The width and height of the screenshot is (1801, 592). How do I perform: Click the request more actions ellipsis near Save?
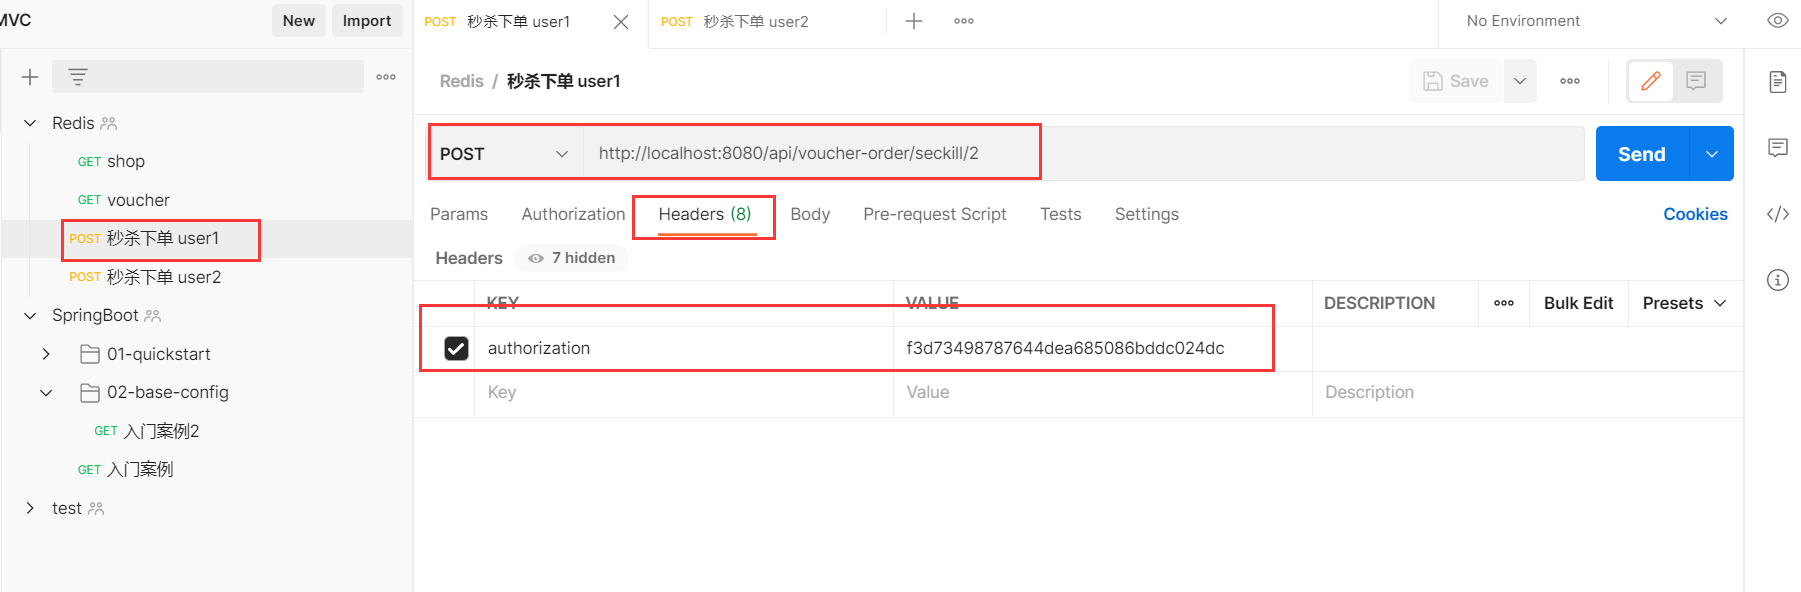(x=1570, y=81)
